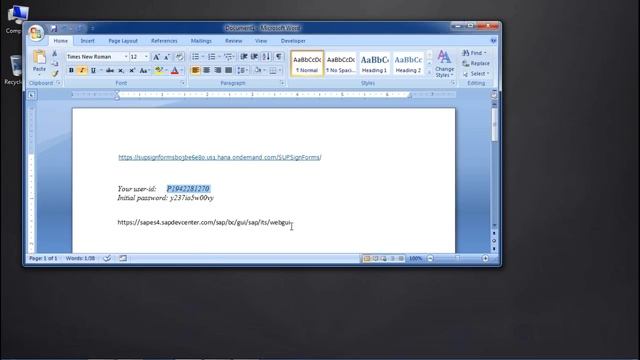Screen dimensions: 640x360
Task: Click the Decrease Indent icon
Action: coord(244,57)
